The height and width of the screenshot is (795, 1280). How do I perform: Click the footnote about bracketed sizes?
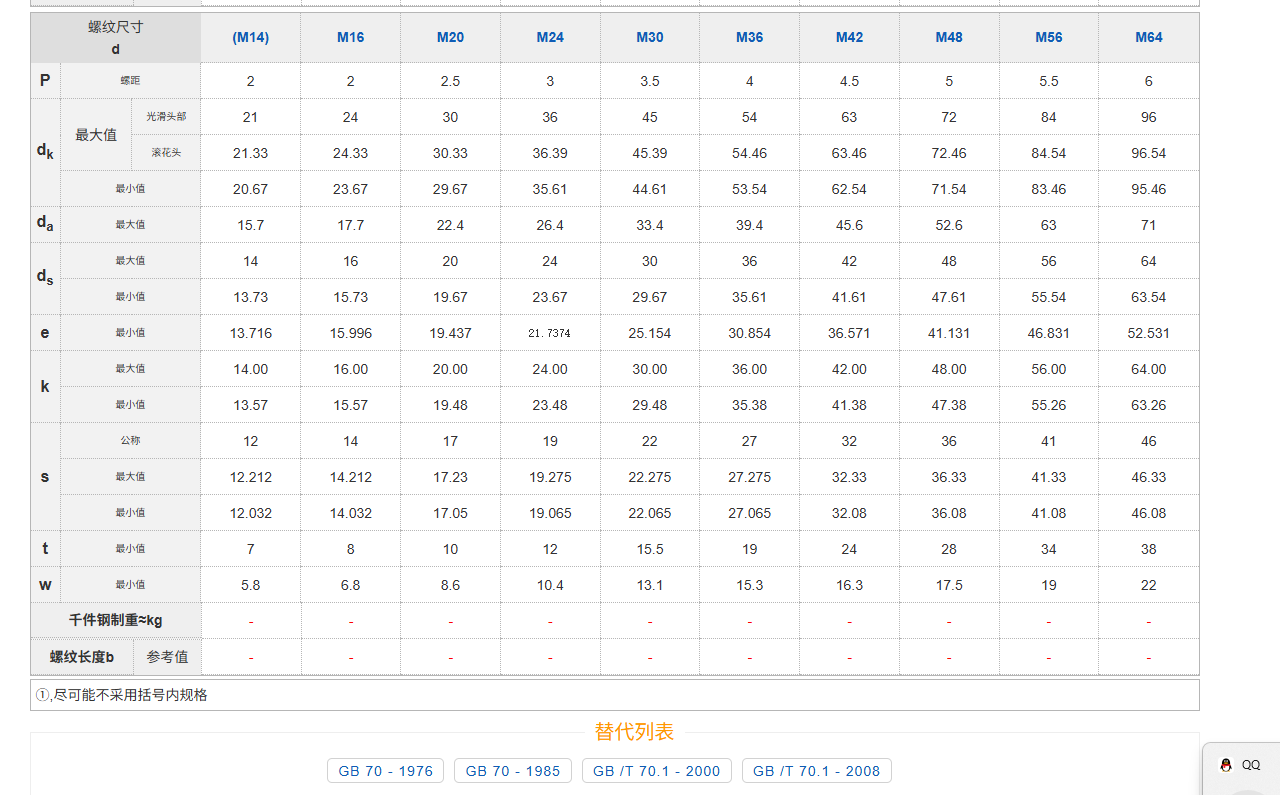[122, 695]
